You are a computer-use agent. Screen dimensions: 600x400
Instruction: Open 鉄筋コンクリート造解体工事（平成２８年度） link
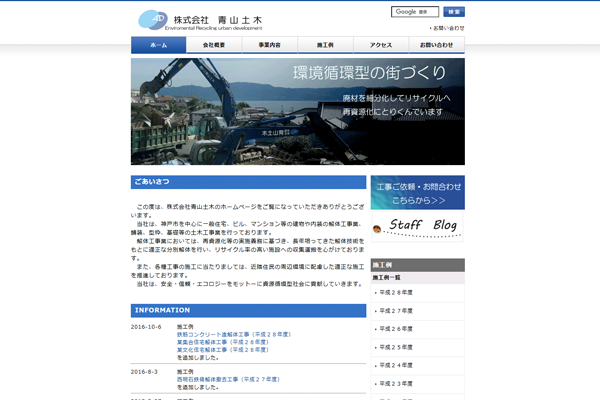pyautogui.click(x=234, y=335)
